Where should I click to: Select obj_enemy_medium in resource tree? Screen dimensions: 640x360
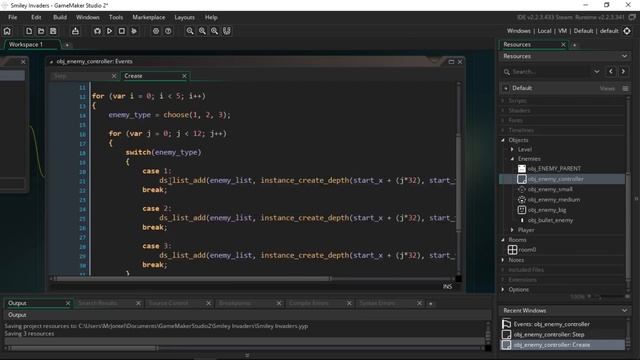click(x=553, y=200)
